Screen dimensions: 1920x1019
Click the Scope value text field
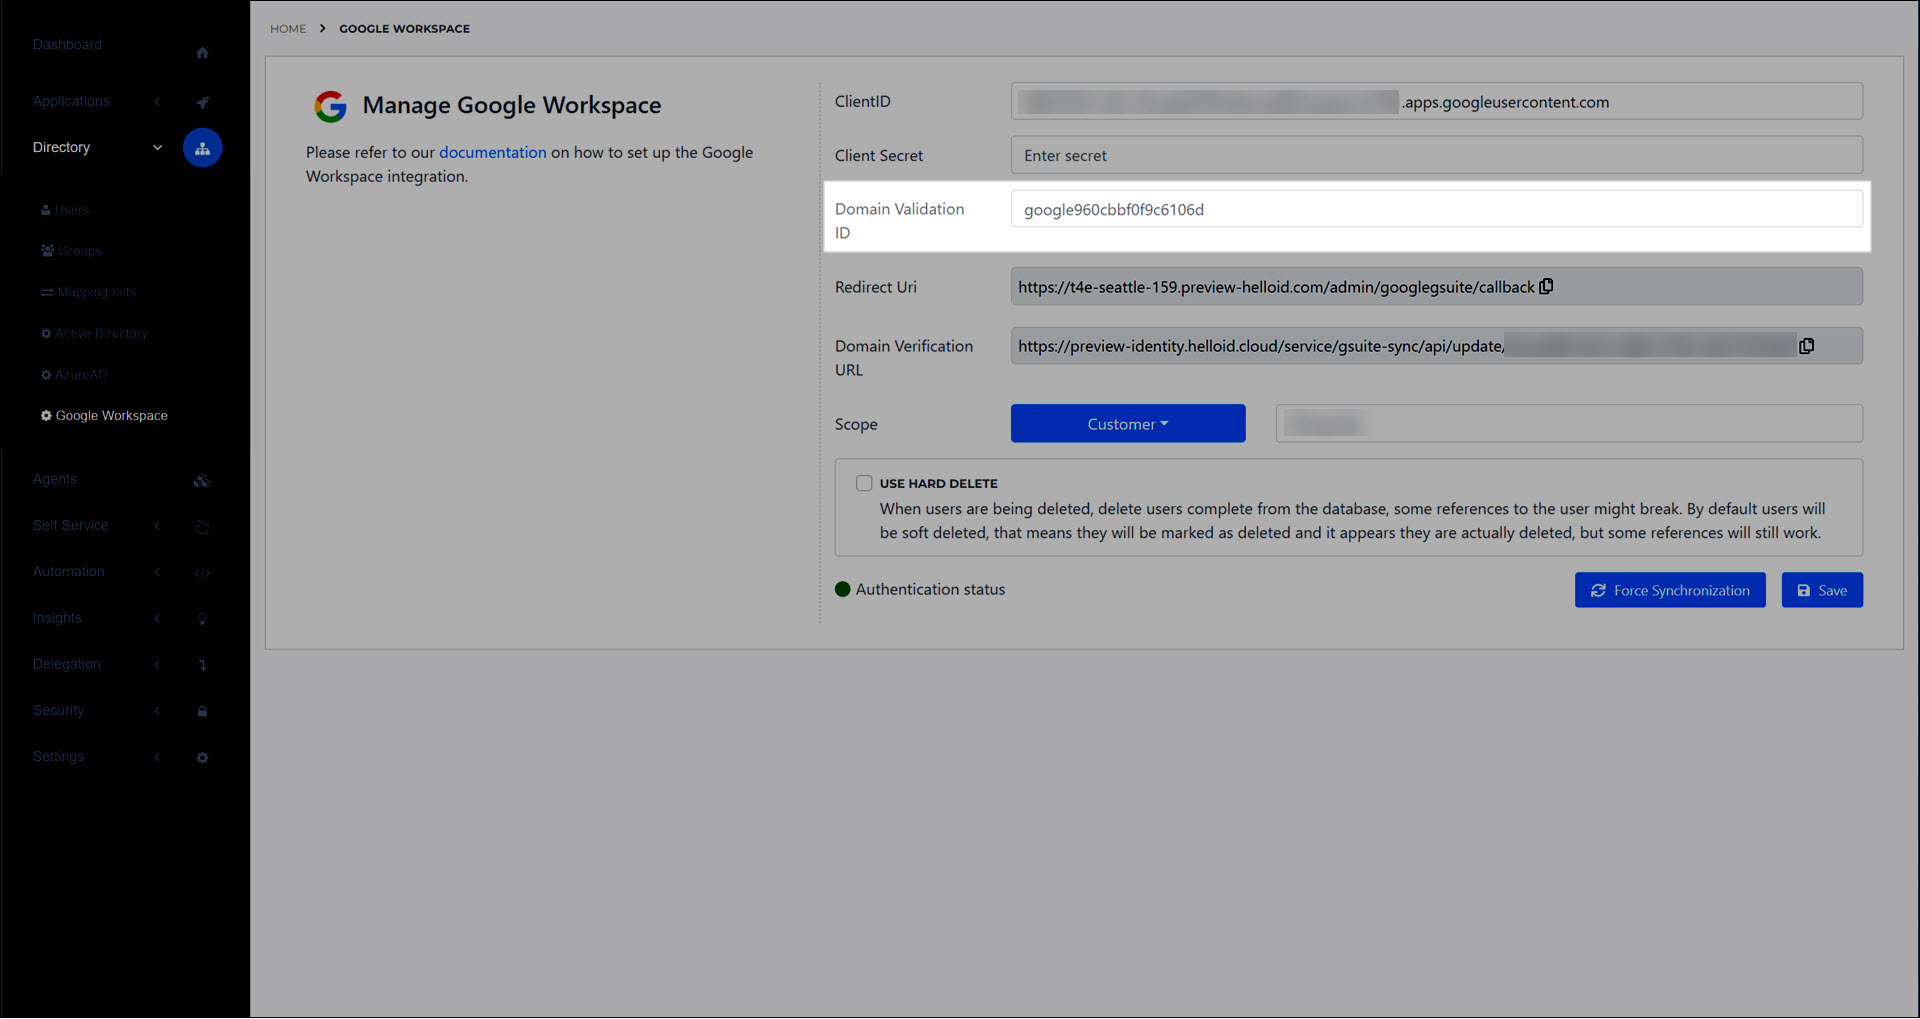tap(1569, 424)
